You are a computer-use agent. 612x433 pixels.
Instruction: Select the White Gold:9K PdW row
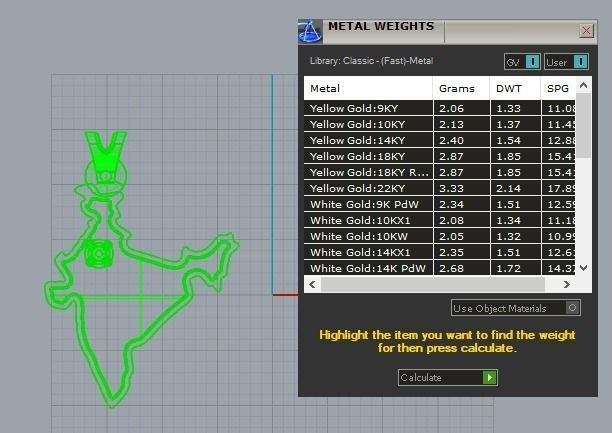pyautogui.click(x=439, y=204)
